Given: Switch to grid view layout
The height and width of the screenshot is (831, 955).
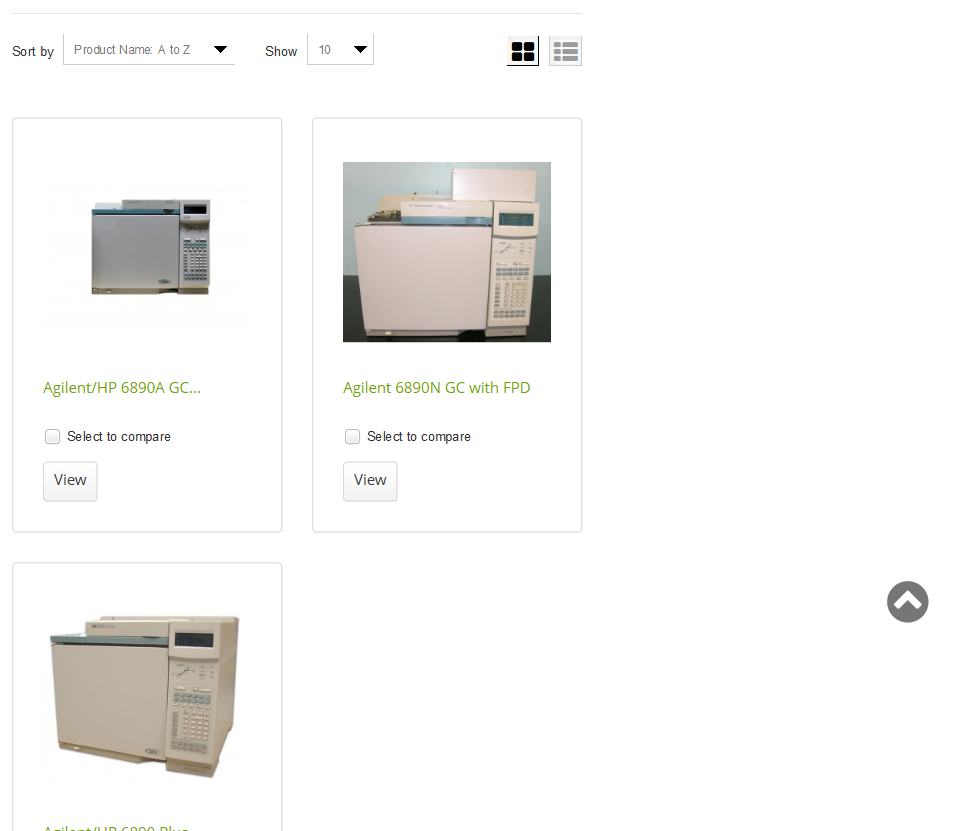Looking at the screenshot, I should tap(523, 51).
